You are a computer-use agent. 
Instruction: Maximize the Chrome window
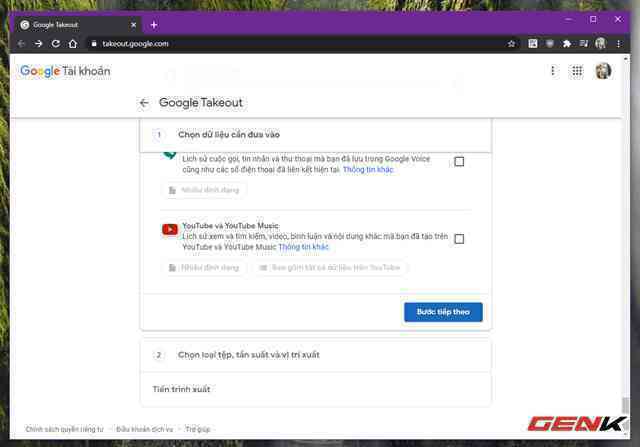(593, 19)
